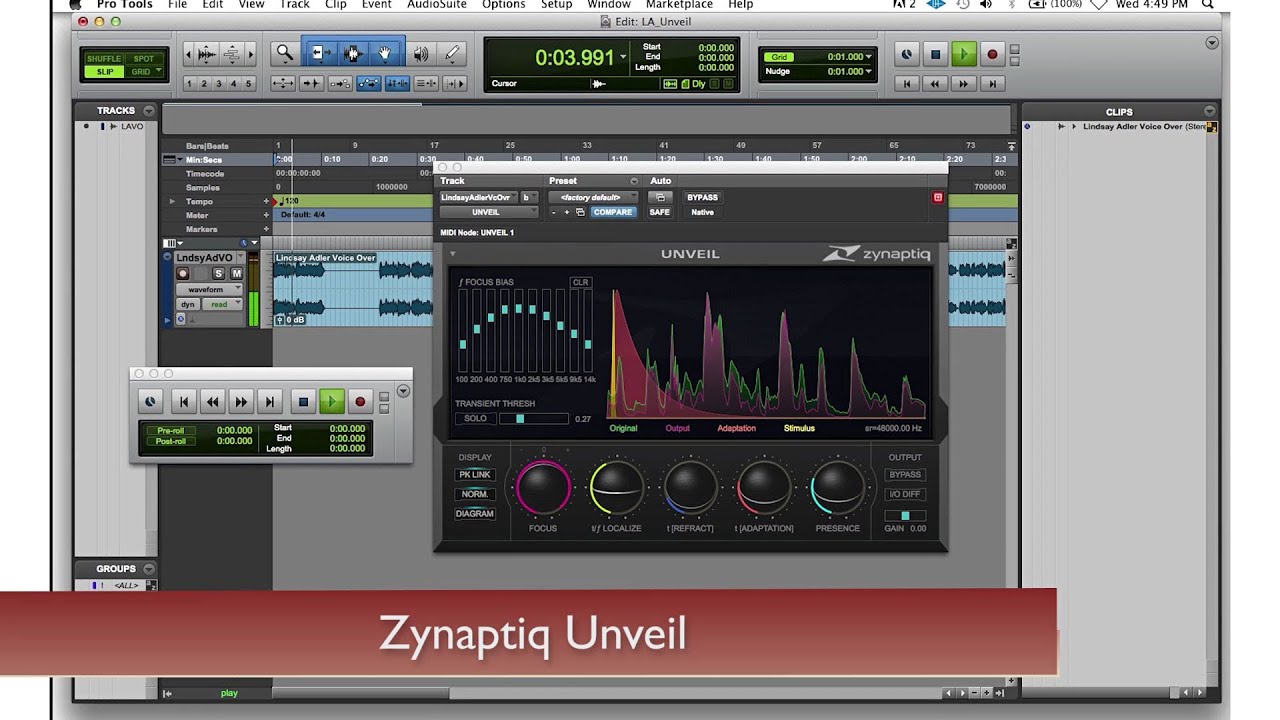Open the plugin Preset settings menu
This screenshot has height=720, width=1280.
633,181
